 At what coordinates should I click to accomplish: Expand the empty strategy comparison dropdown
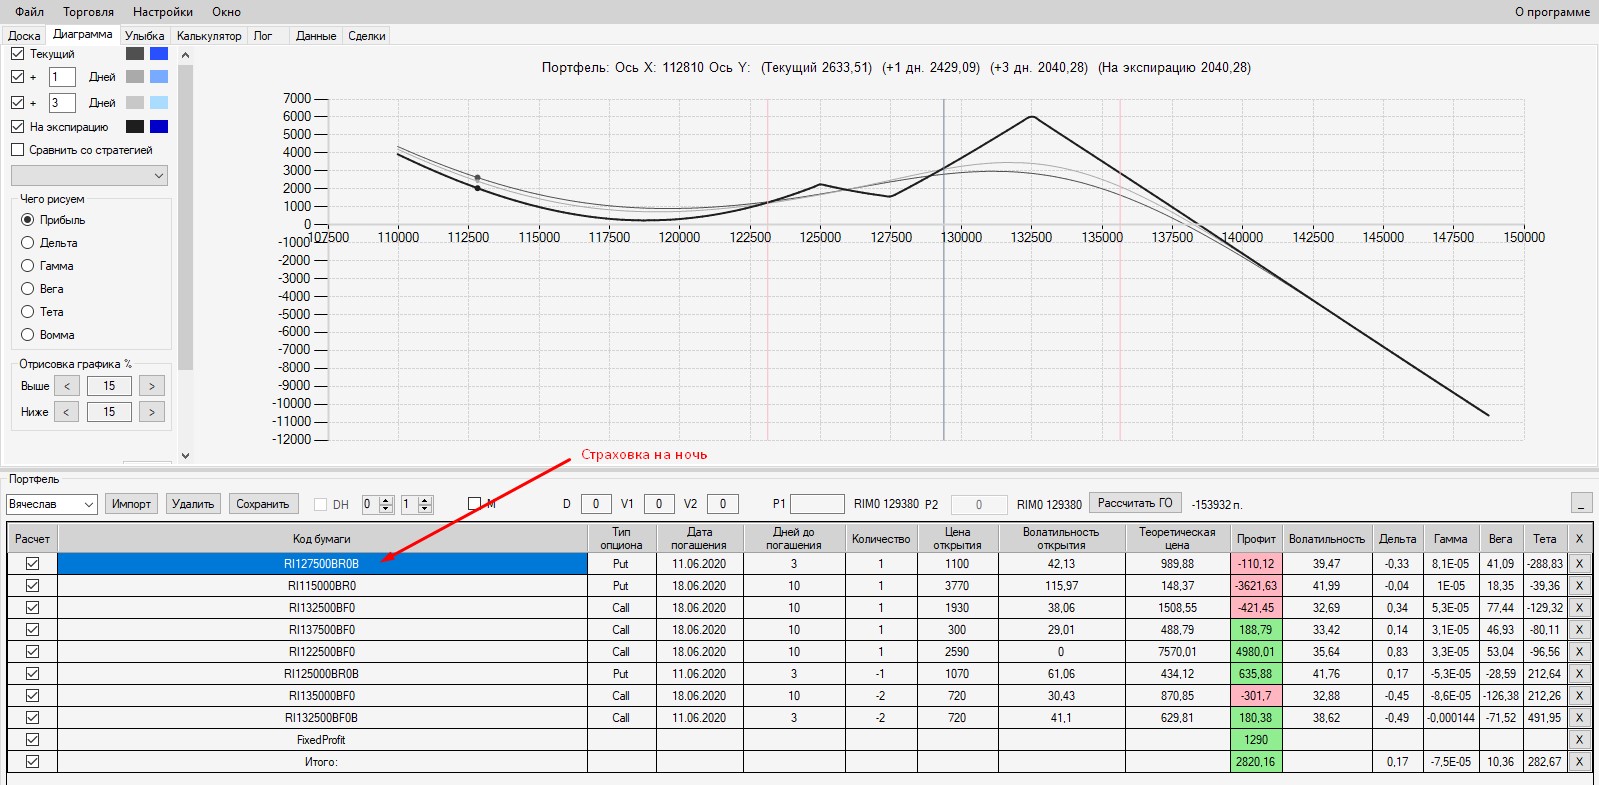(x=158, y=176)
